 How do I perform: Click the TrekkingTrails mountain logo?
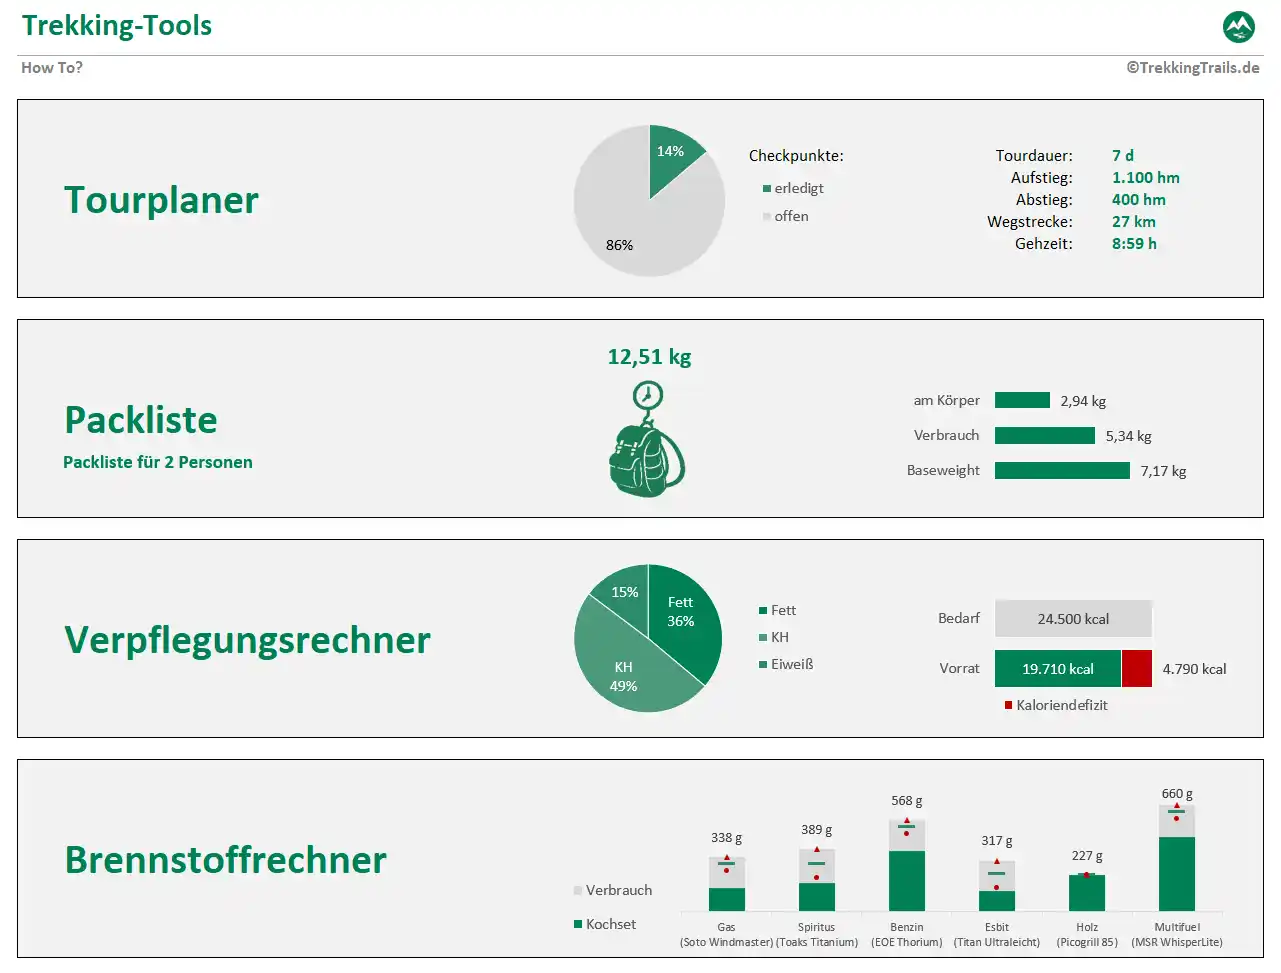tap(1237, 26)
